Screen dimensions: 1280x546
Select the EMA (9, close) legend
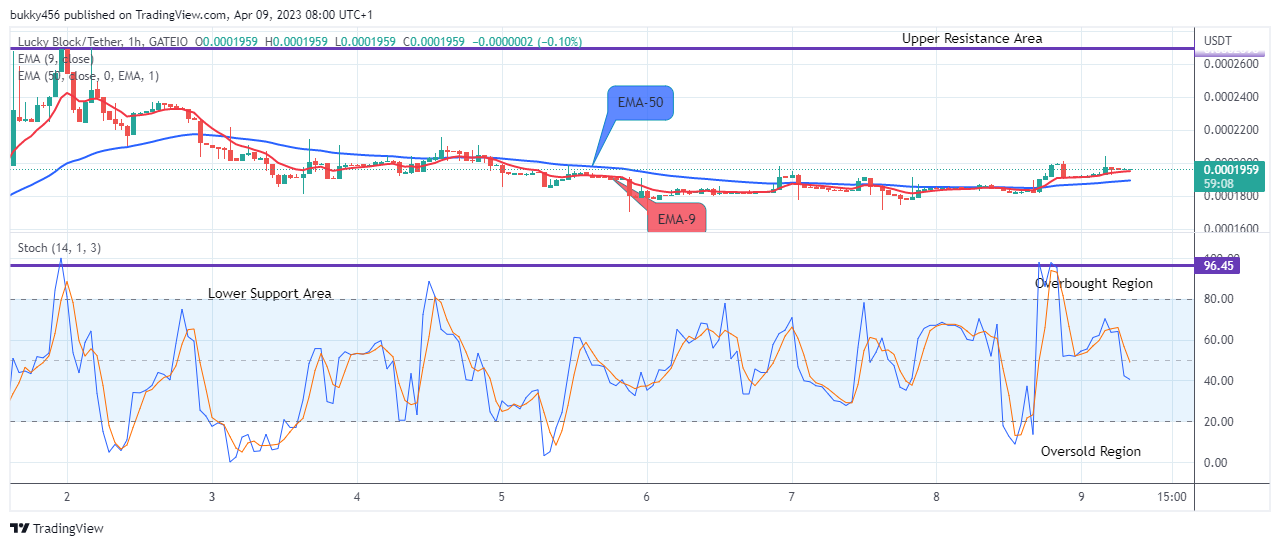coord(56,59)
